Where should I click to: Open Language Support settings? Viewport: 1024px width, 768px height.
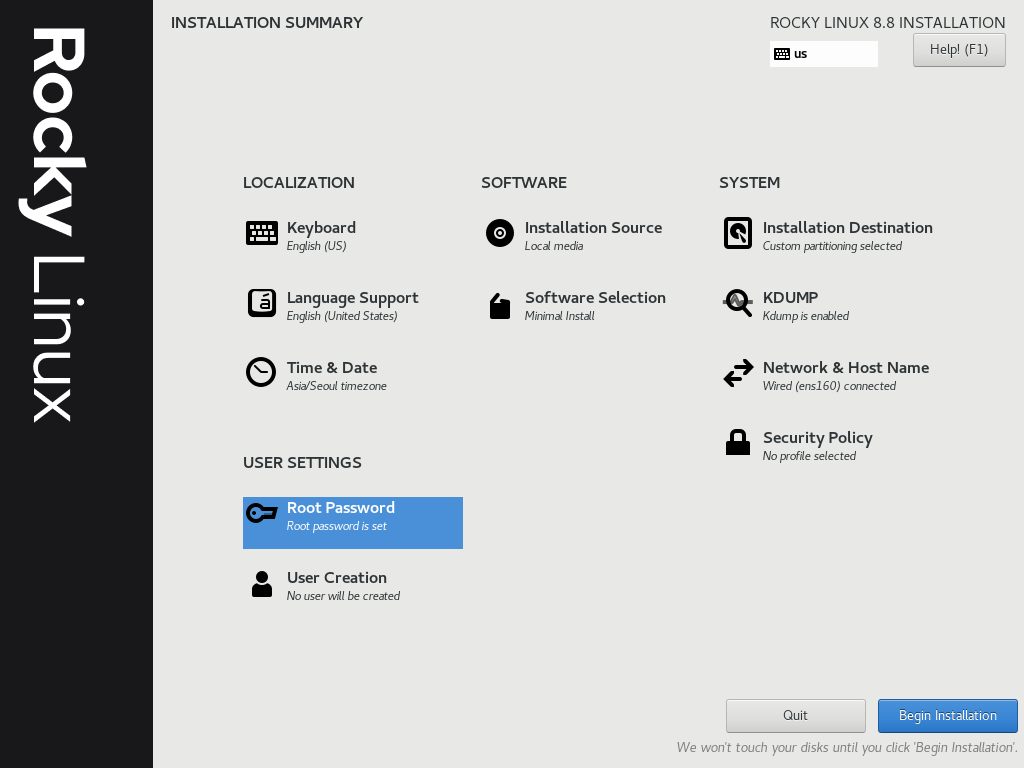[353, 298]
